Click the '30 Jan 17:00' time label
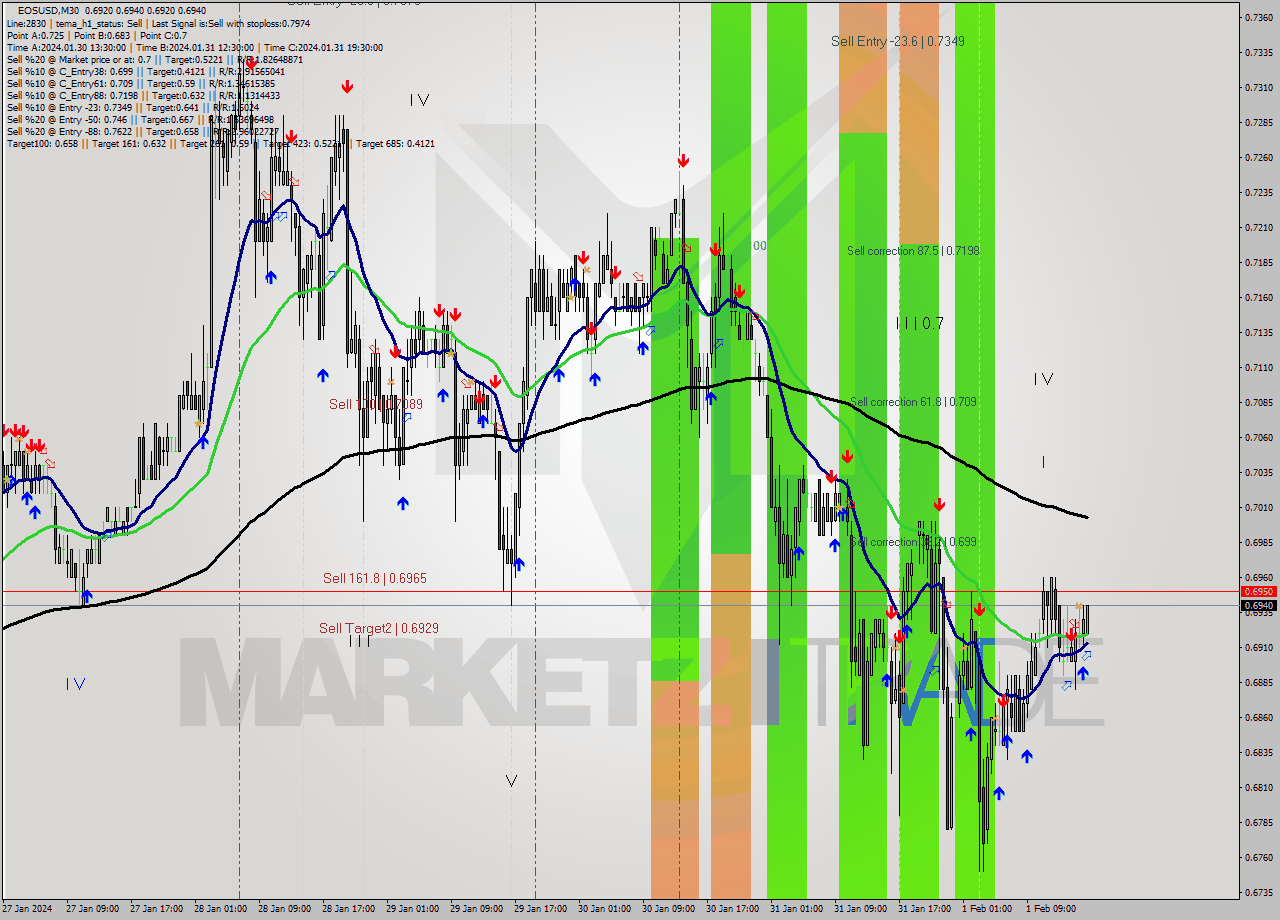 [732, 909]
